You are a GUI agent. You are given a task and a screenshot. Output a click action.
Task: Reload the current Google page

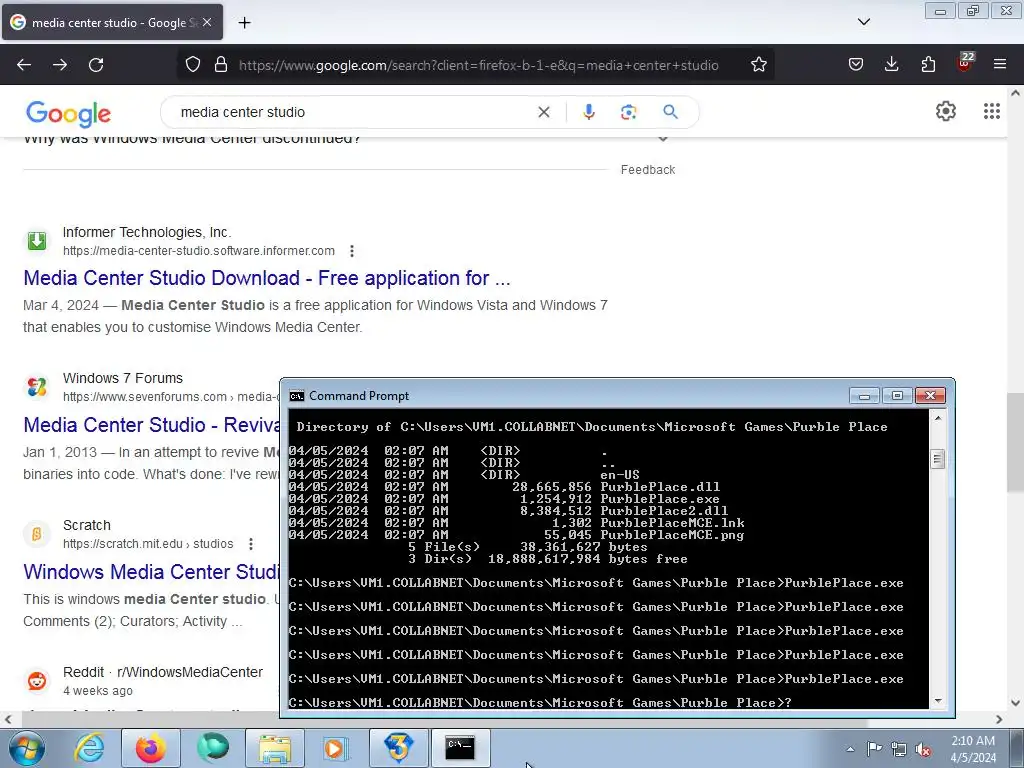[96, 65]
